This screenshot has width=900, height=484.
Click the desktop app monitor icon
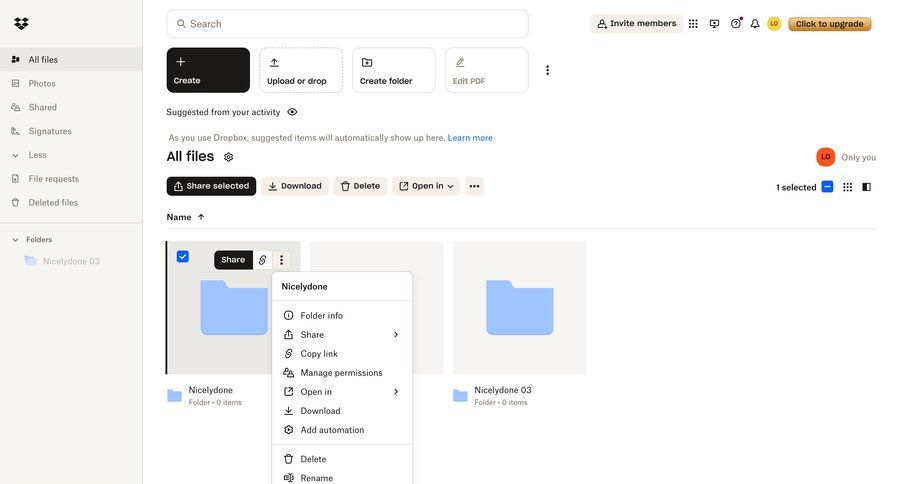[x=714, y=24]
